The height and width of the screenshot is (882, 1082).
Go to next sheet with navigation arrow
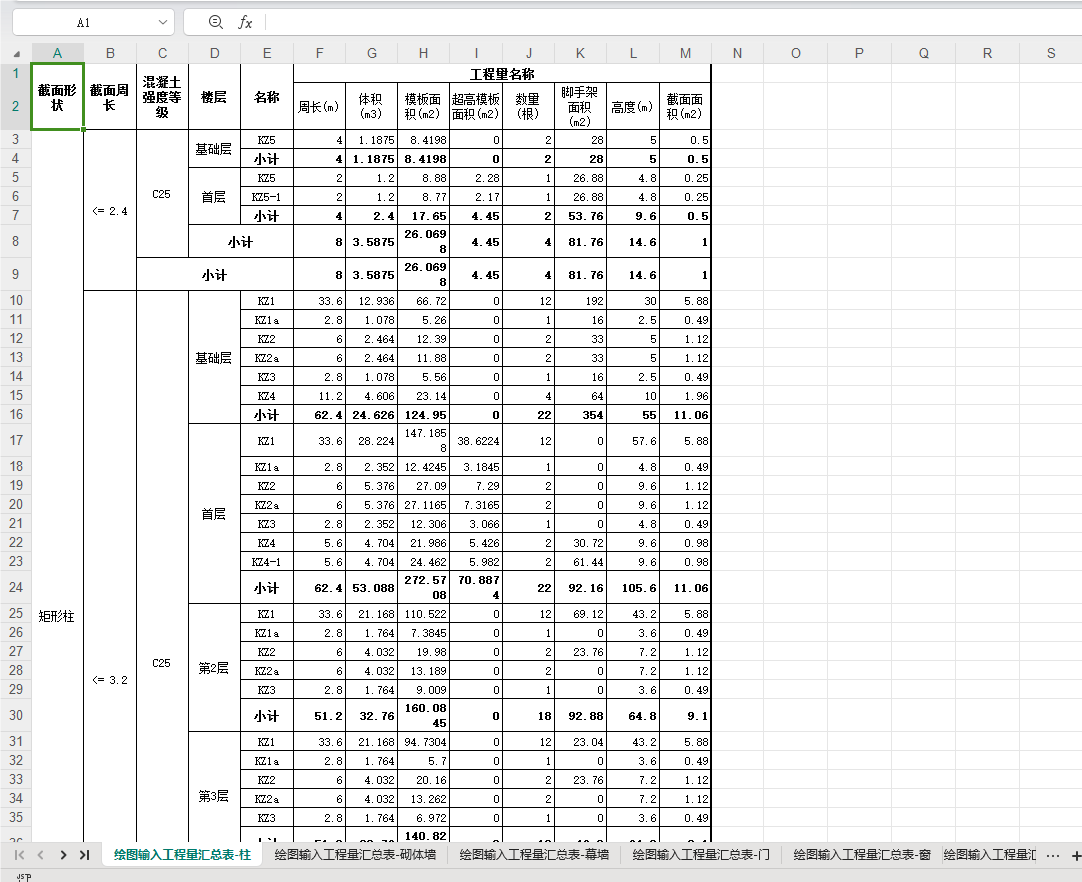pos(63,855)
